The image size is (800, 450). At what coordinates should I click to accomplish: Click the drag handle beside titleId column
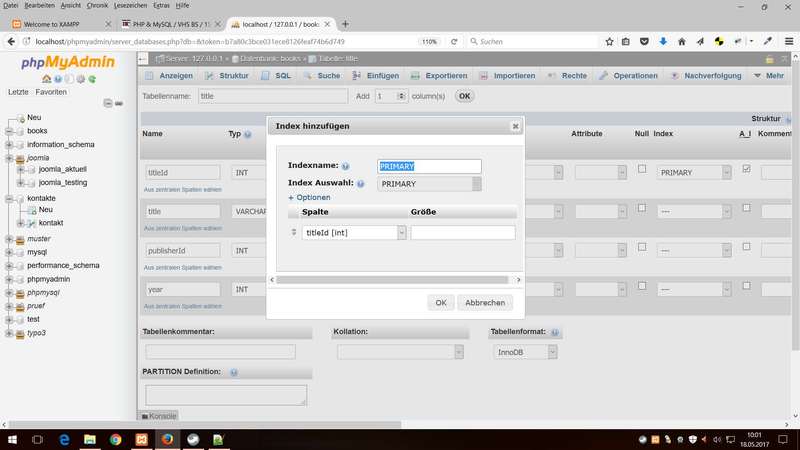[x=294, y=232]
